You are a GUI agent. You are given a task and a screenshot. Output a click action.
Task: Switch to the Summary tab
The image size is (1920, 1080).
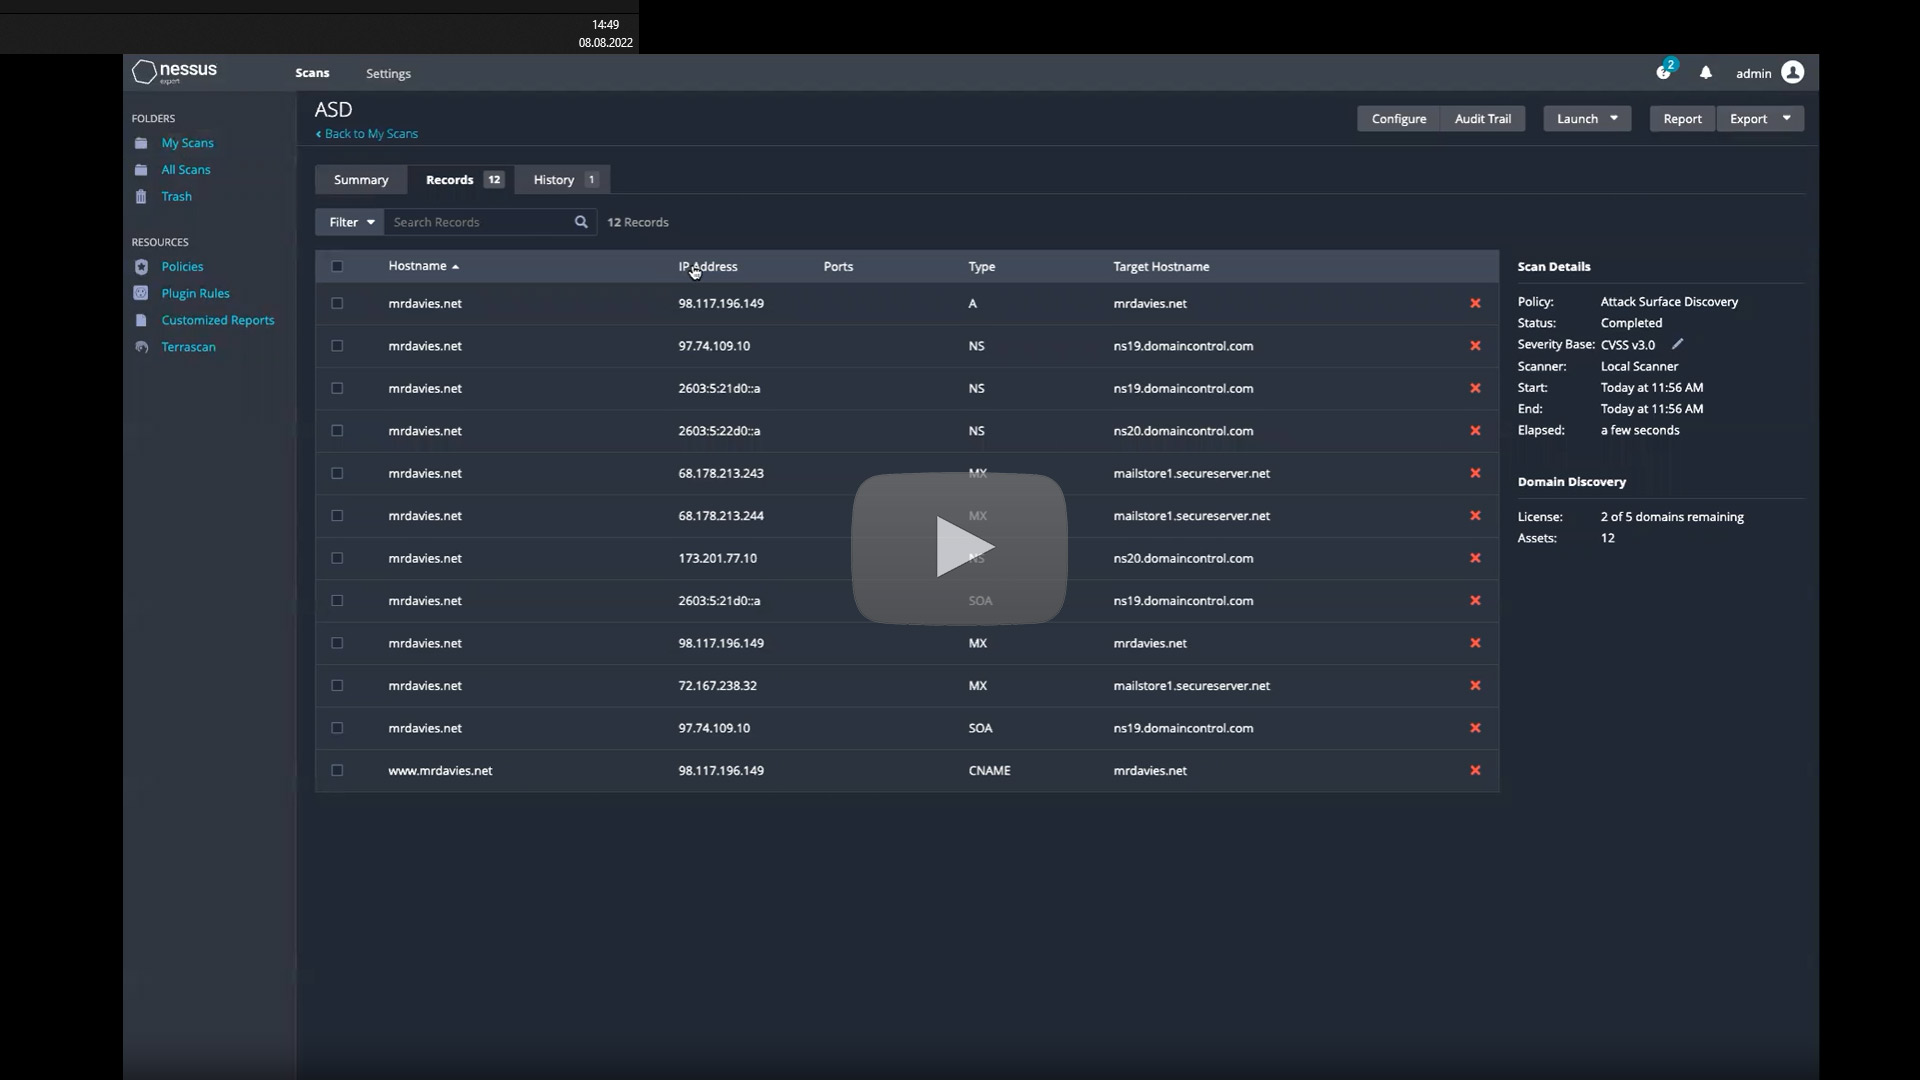361,180
